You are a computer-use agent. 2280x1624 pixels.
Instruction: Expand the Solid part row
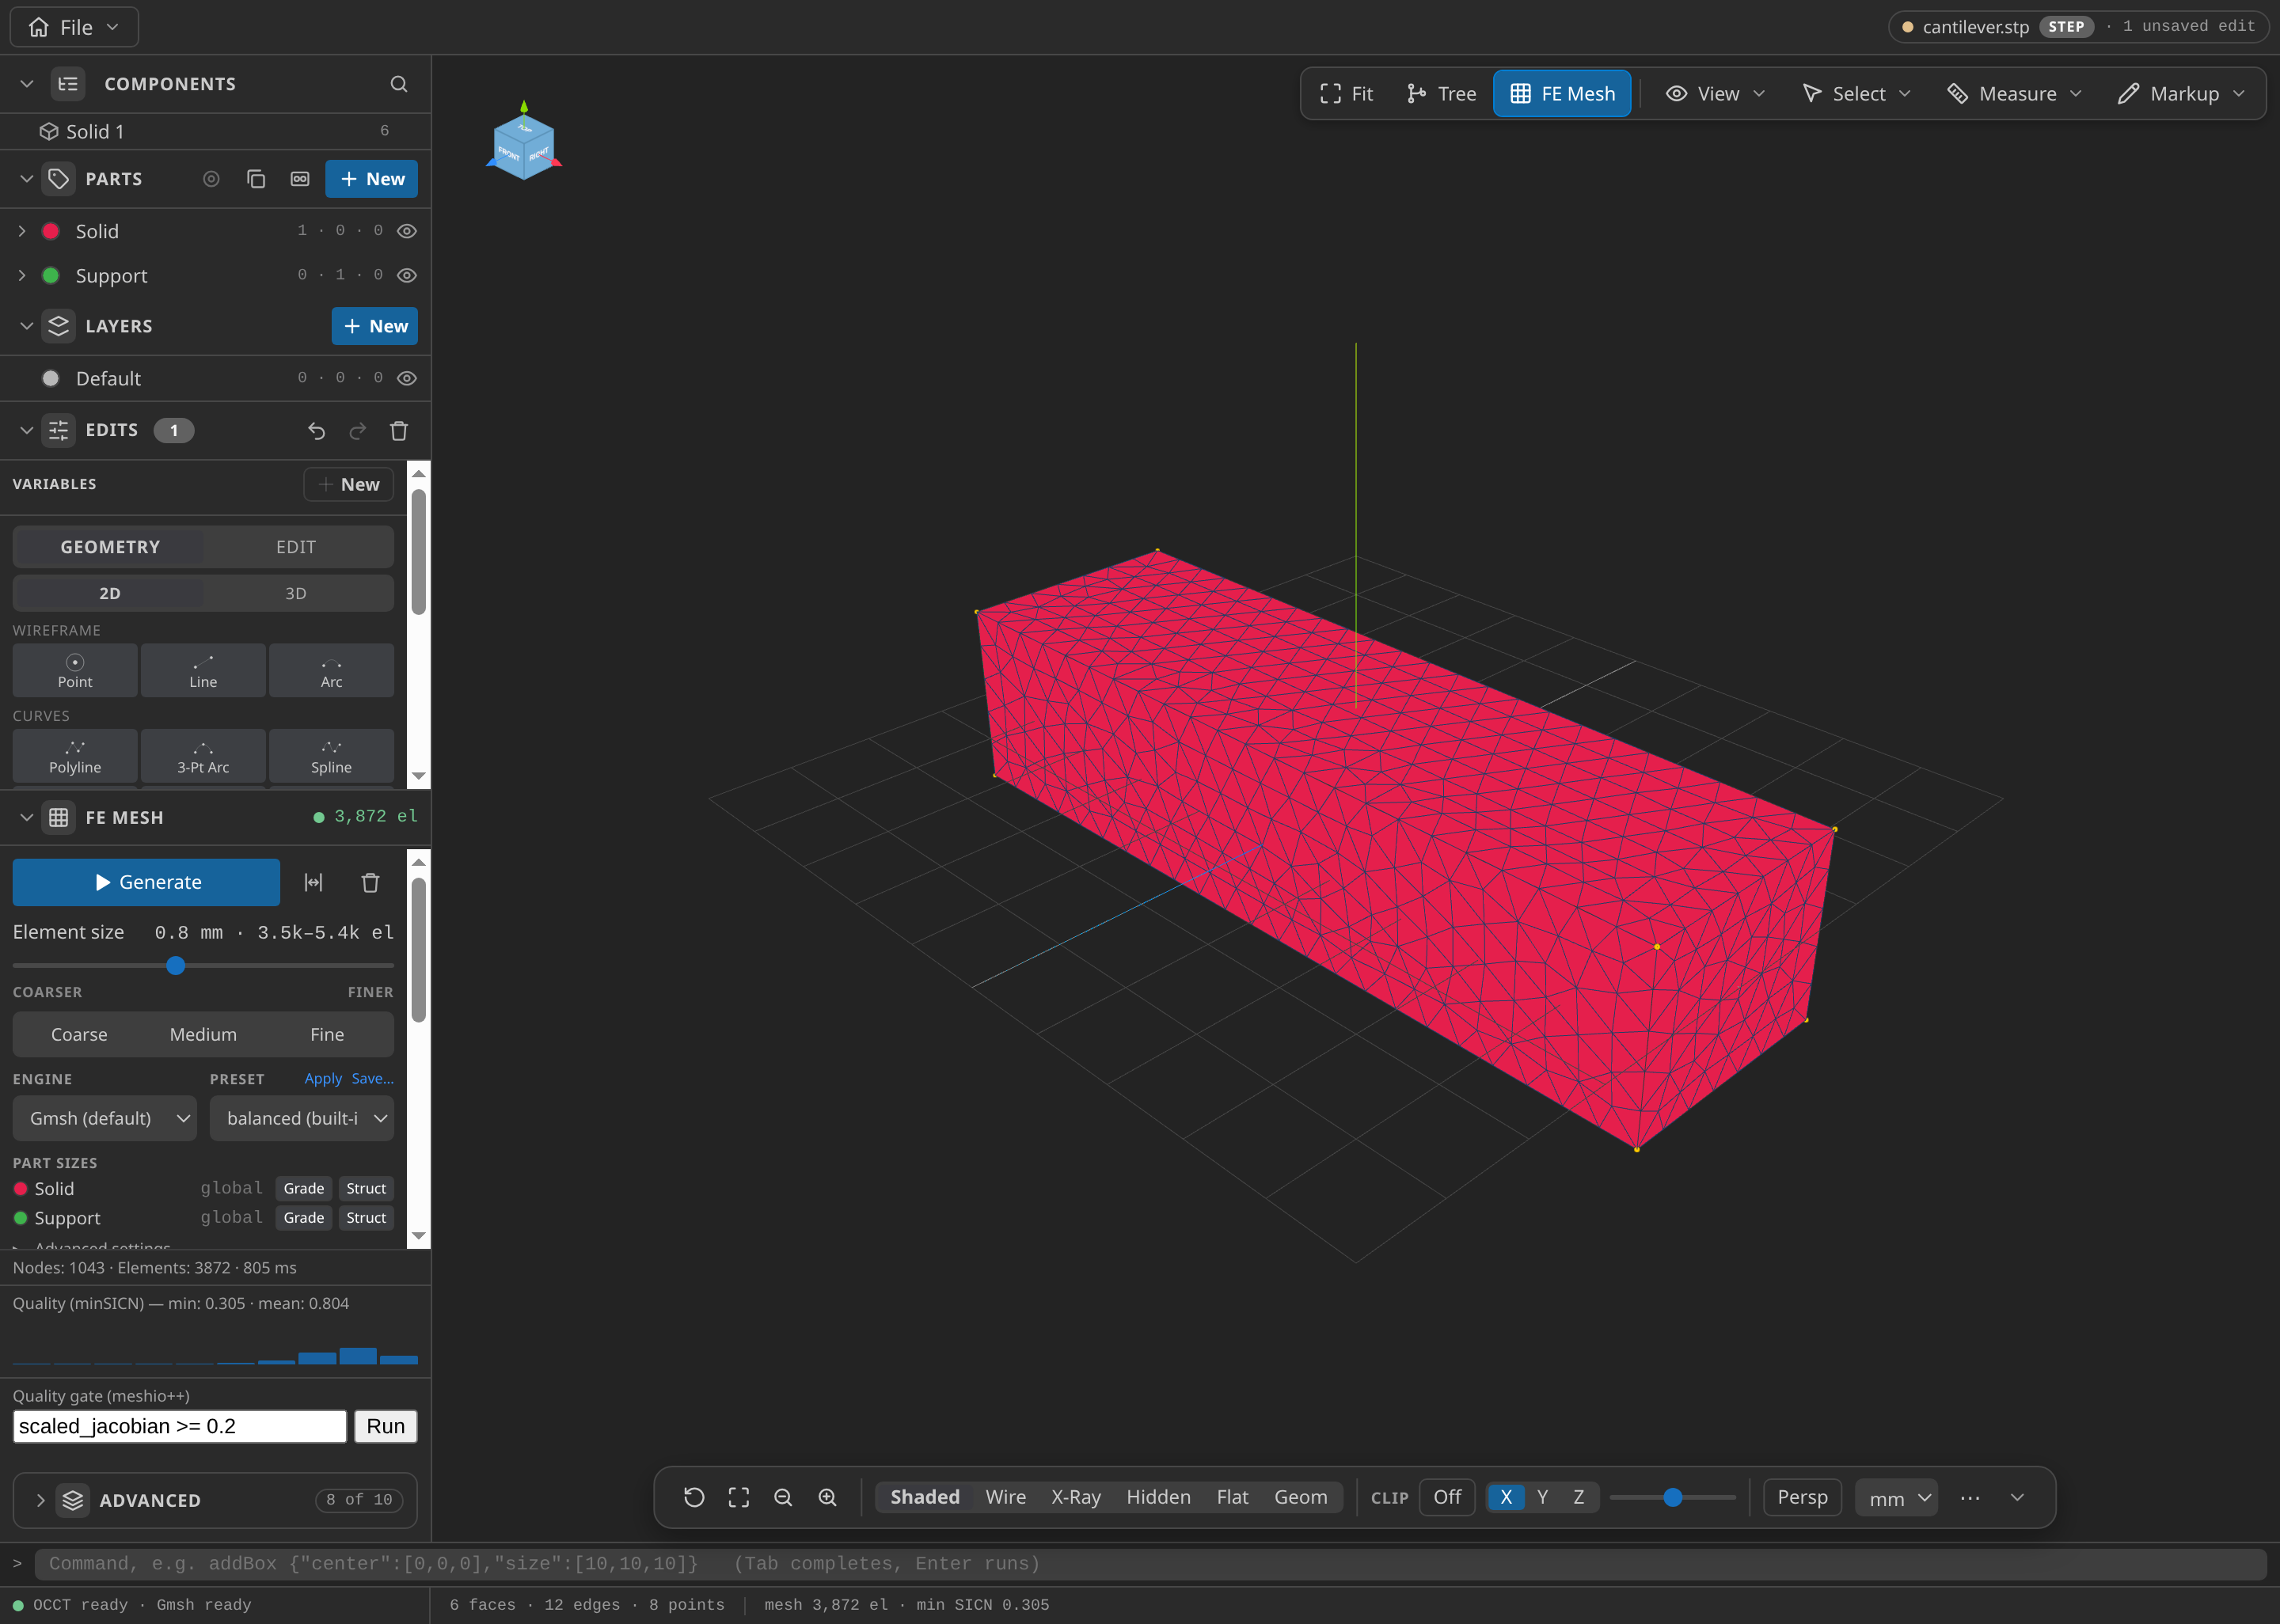(22, 231)
